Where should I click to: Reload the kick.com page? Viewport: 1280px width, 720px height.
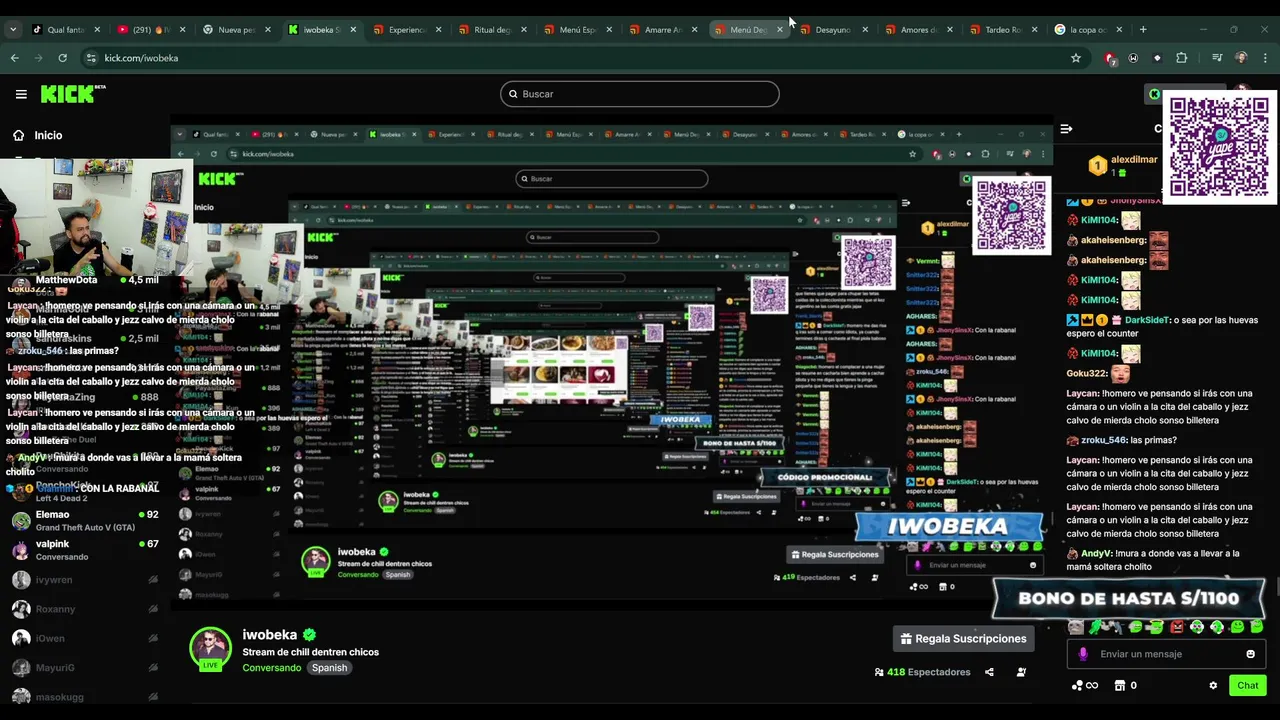[65, 58]
